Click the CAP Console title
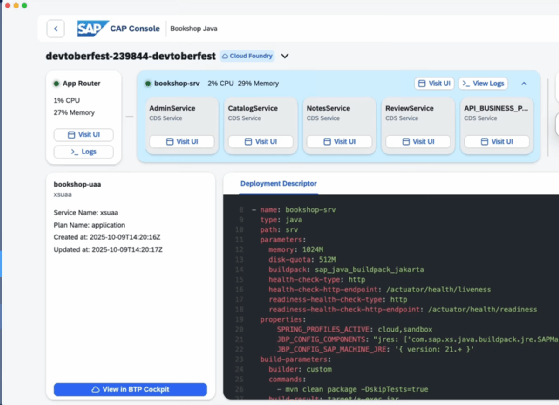Viewport: 559px width, 405px height. (x=135, y=29)
